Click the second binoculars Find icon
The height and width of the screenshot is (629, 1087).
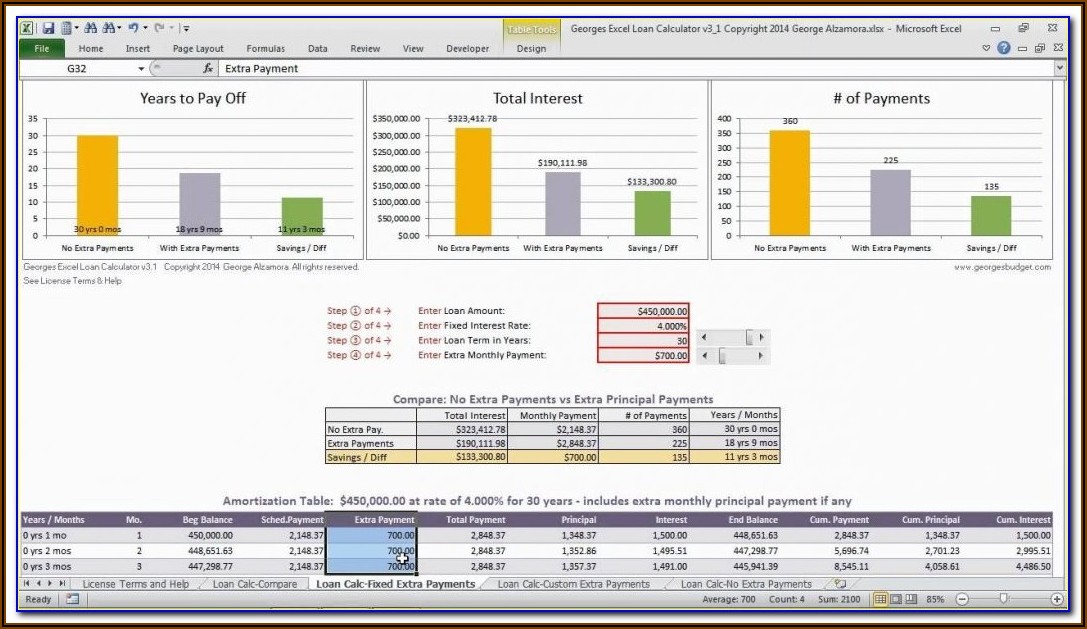[x=109, y=28]
